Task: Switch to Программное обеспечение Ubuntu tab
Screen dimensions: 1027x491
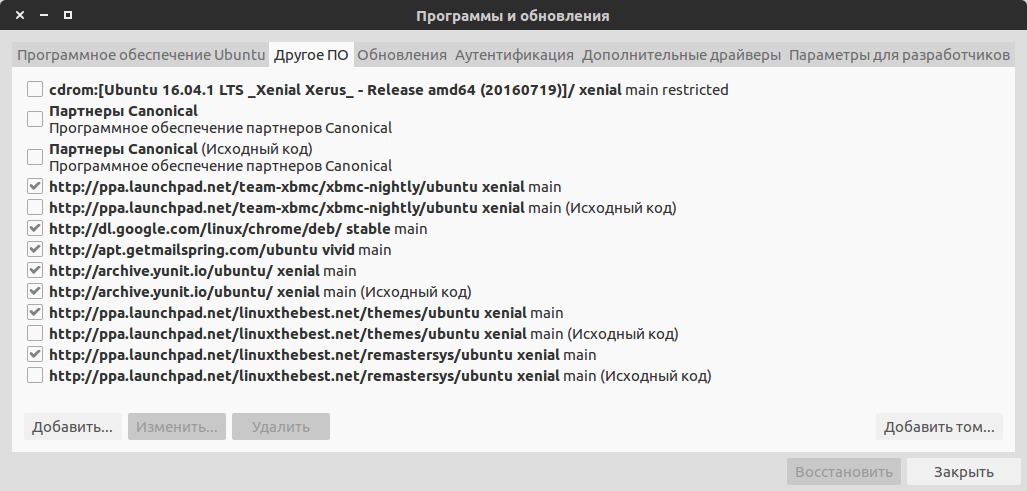Action: tap(141, 55)
